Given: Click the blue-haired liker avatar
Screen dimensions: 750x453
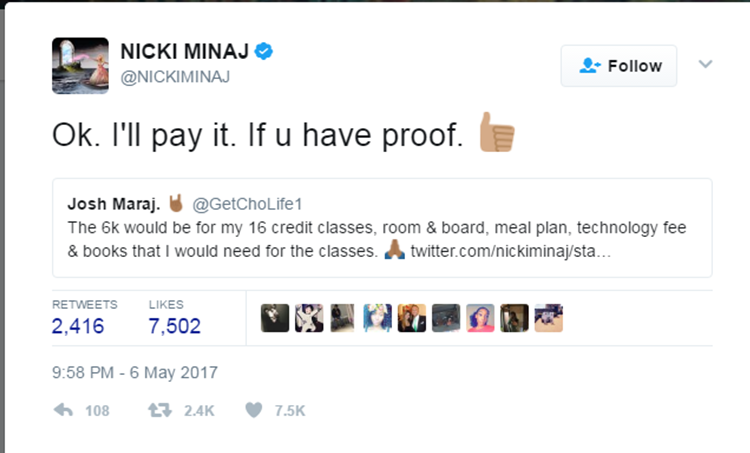Looking at the screenshot, I should point(377,318).
